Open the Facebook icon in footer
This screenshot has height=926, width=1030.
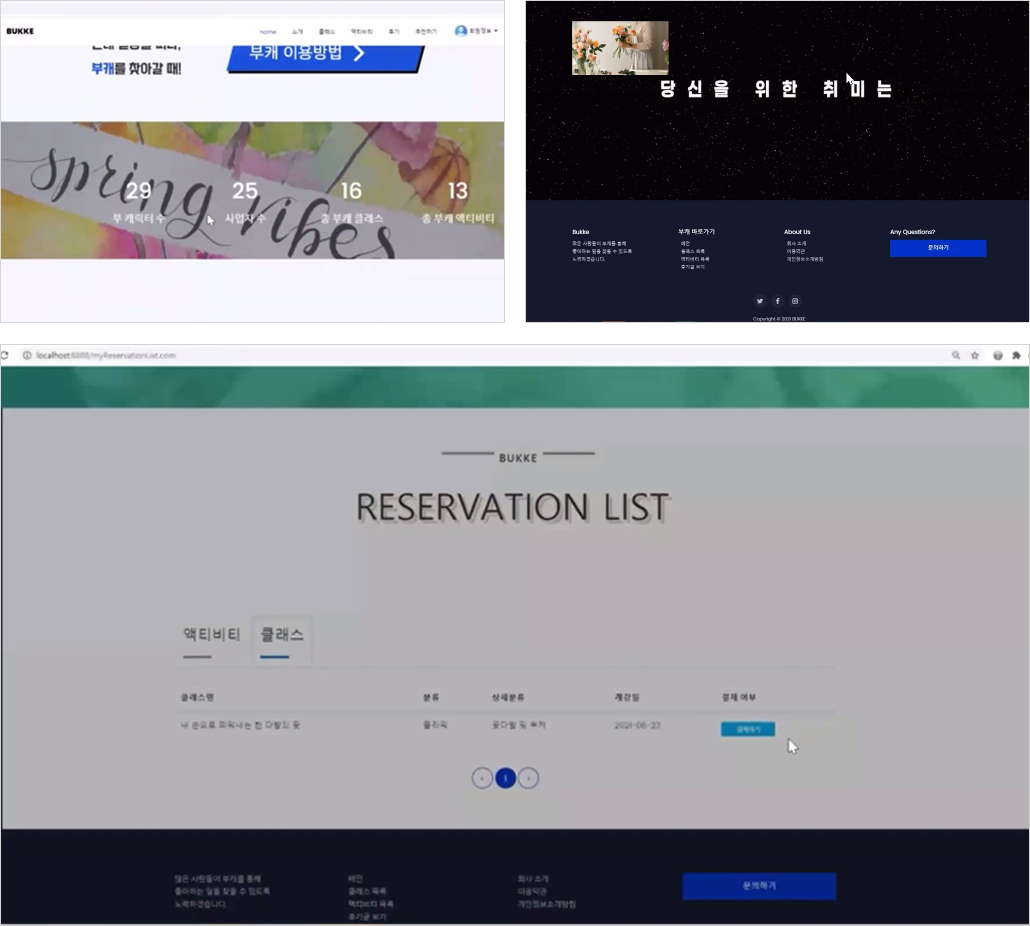pos(777,301)
